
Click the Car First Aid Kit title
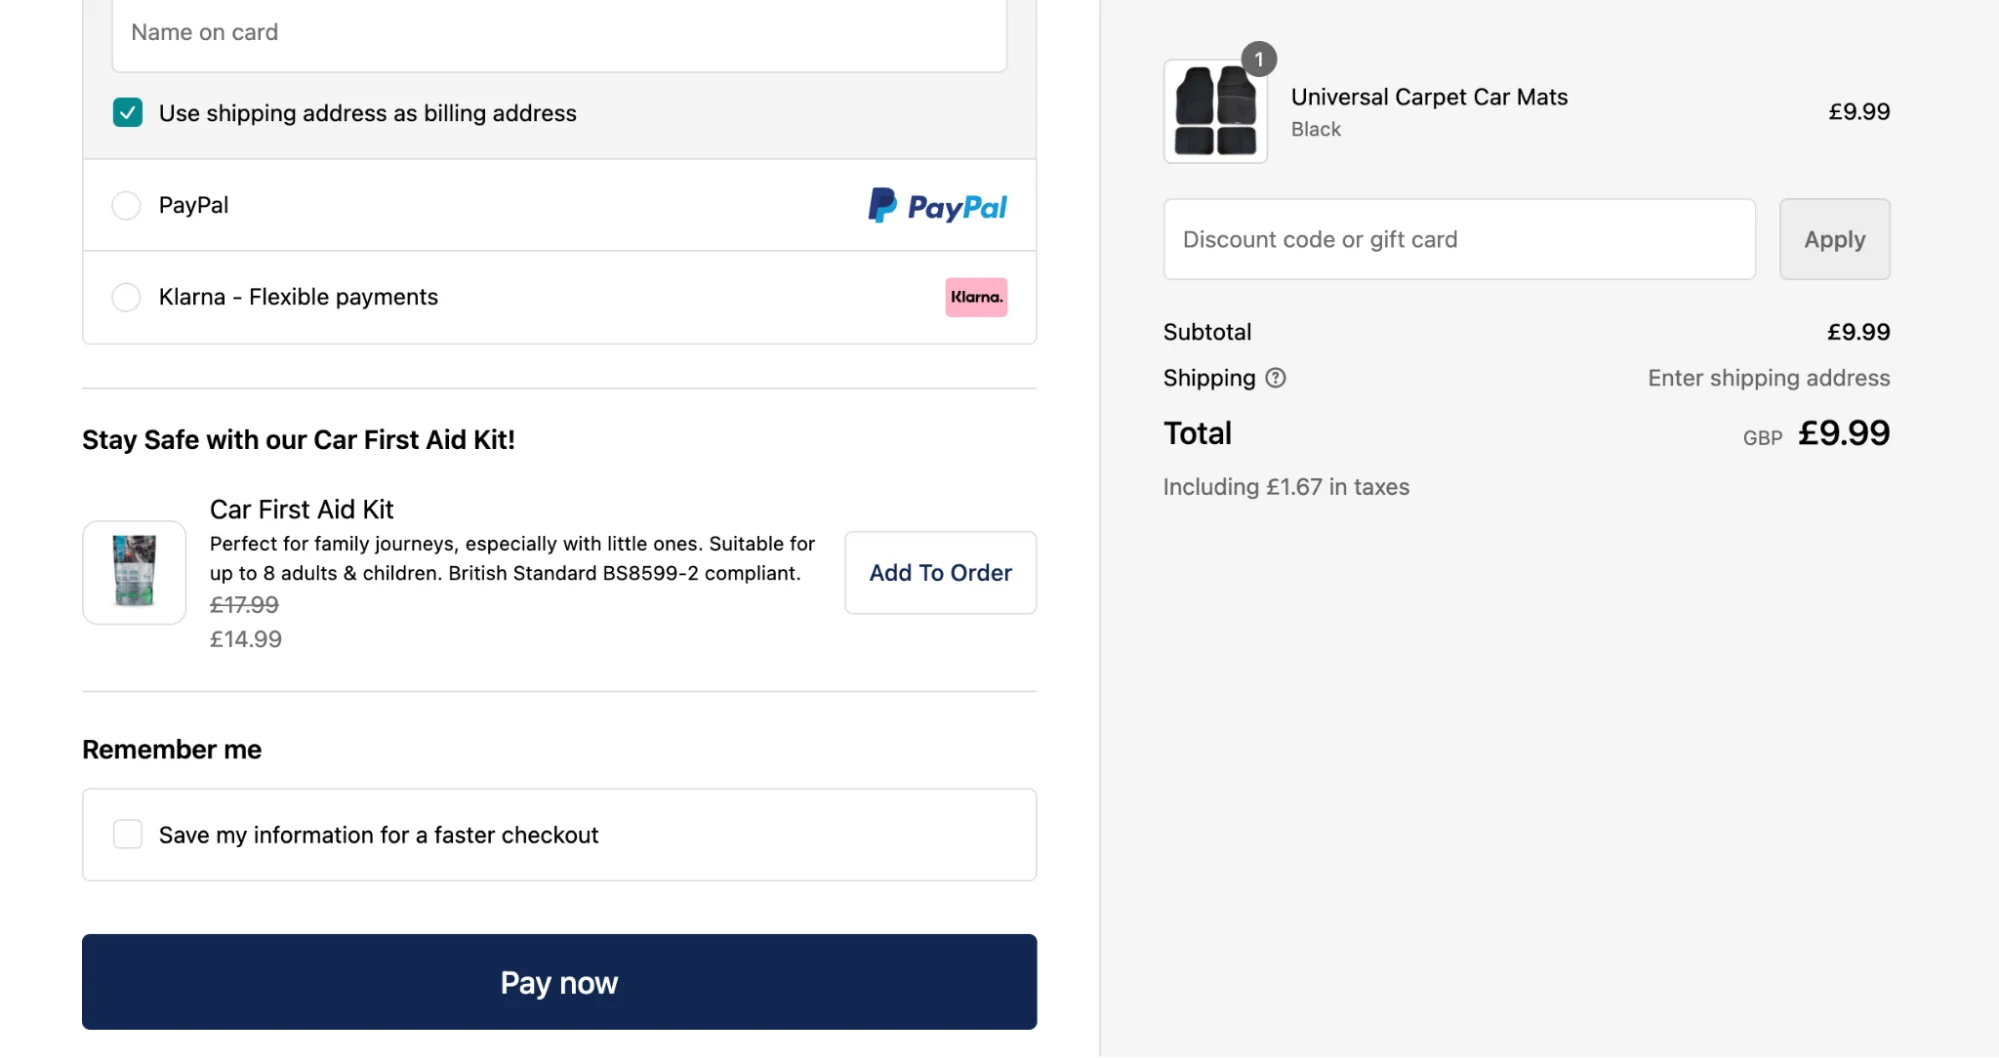301,509
